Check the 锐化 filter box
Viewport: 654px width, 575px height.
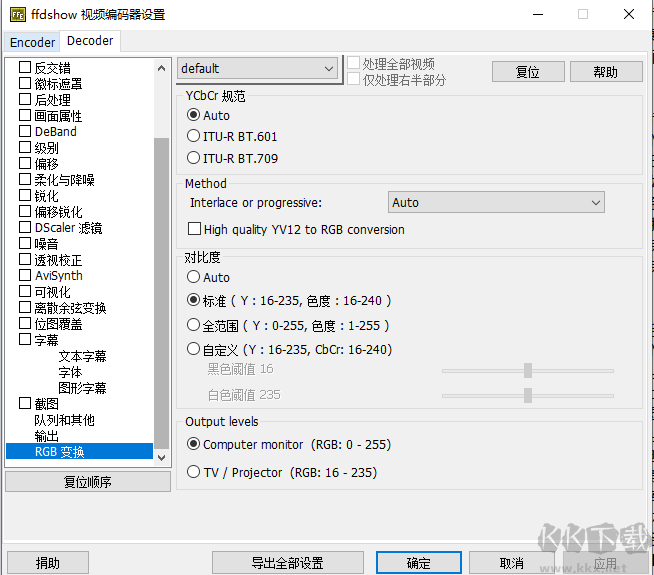(x=25, y=195)
